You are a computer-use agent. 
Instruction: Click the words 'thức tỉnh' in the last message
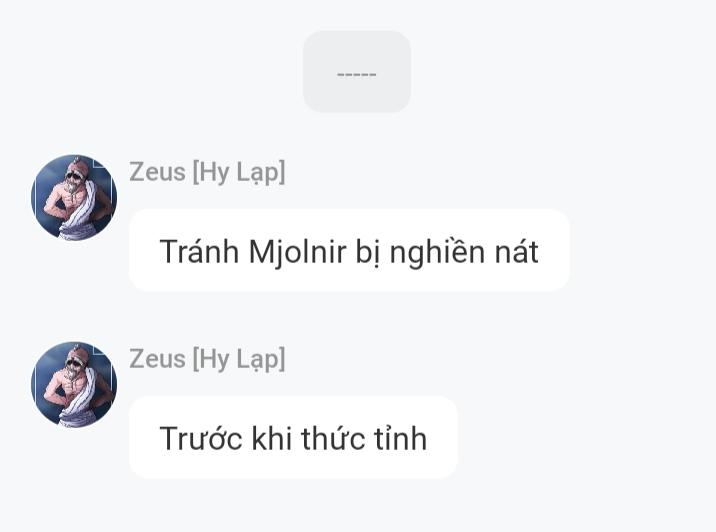pos(364,437)
